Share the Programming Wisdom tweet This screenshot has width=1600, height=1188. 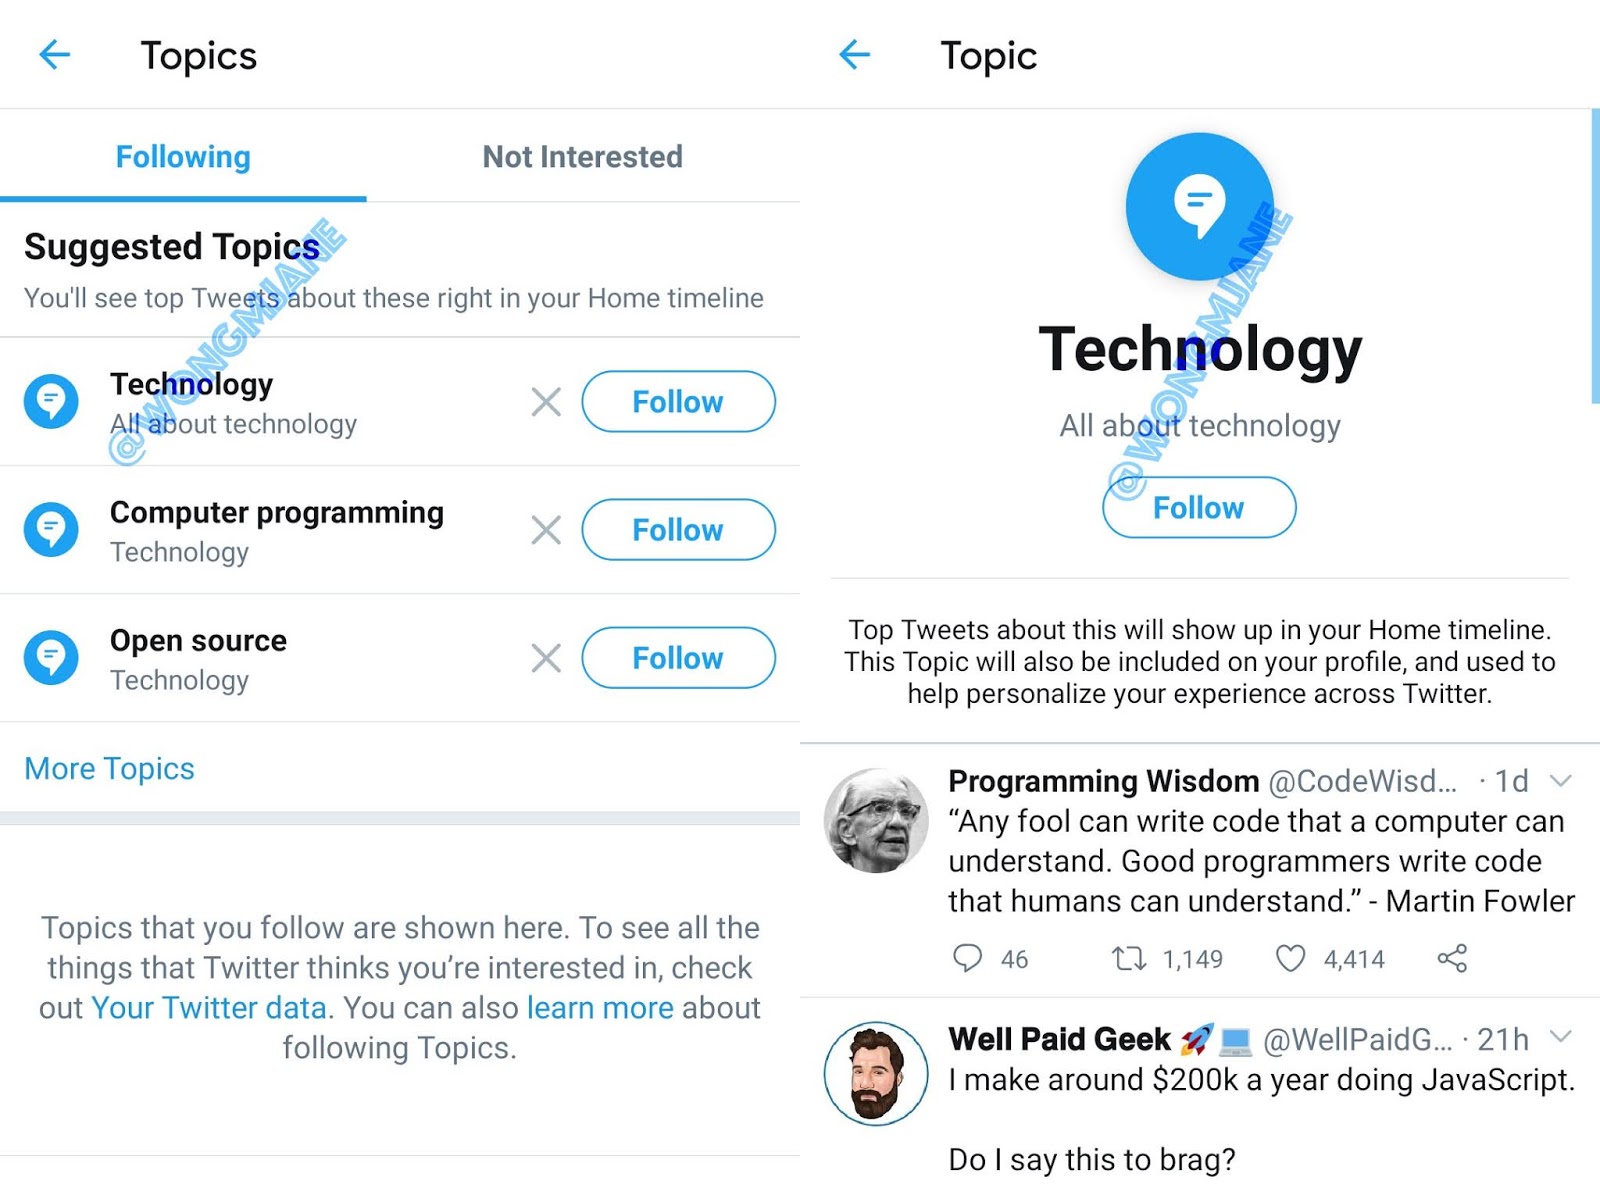click(1452, 958)
